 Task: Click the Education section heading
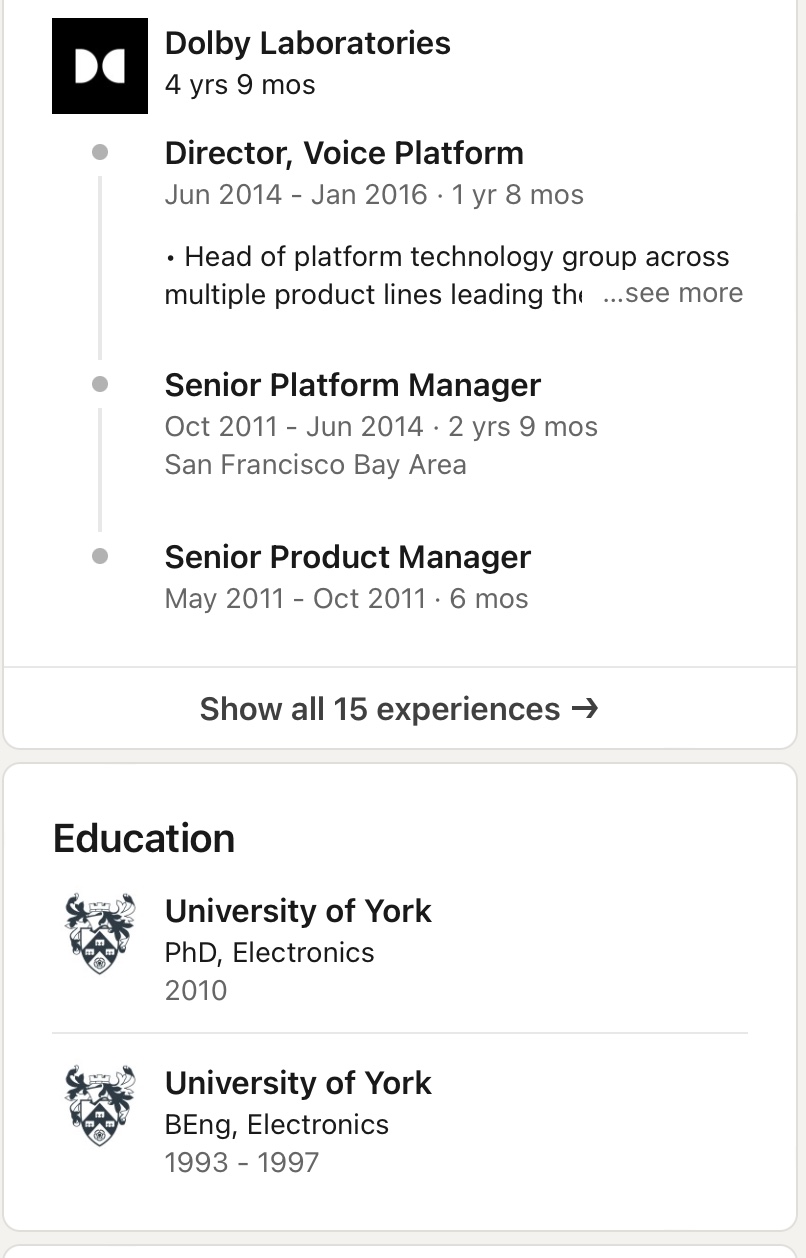point(144,838)
